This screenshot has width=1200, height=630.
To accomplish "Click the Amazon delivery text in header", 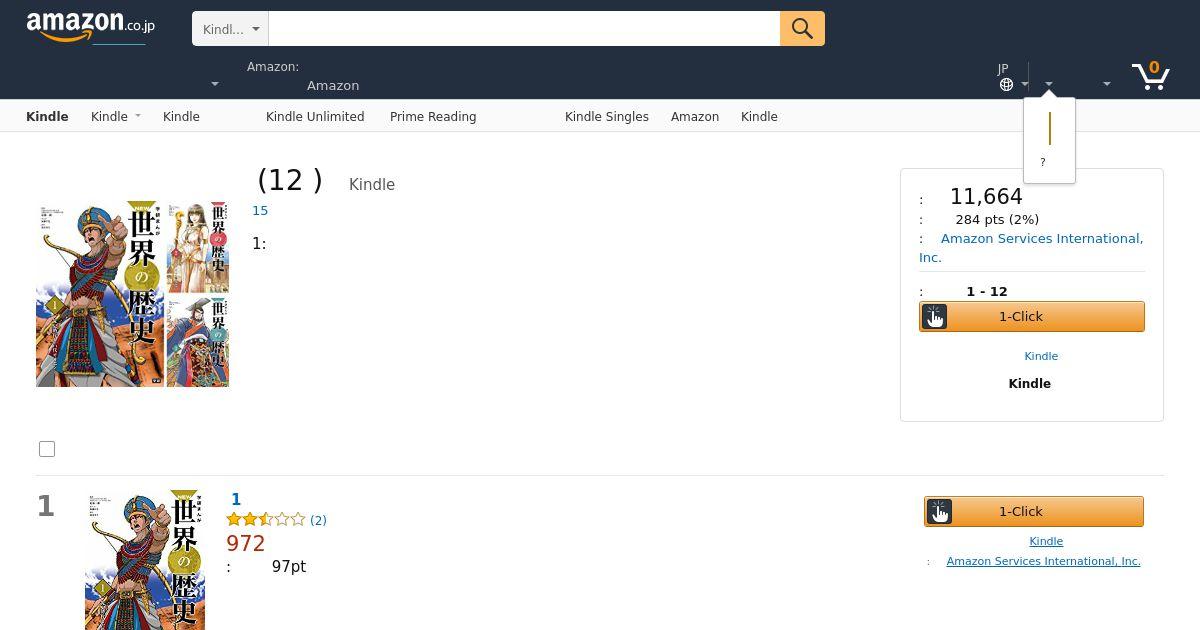I will [333, 86].
